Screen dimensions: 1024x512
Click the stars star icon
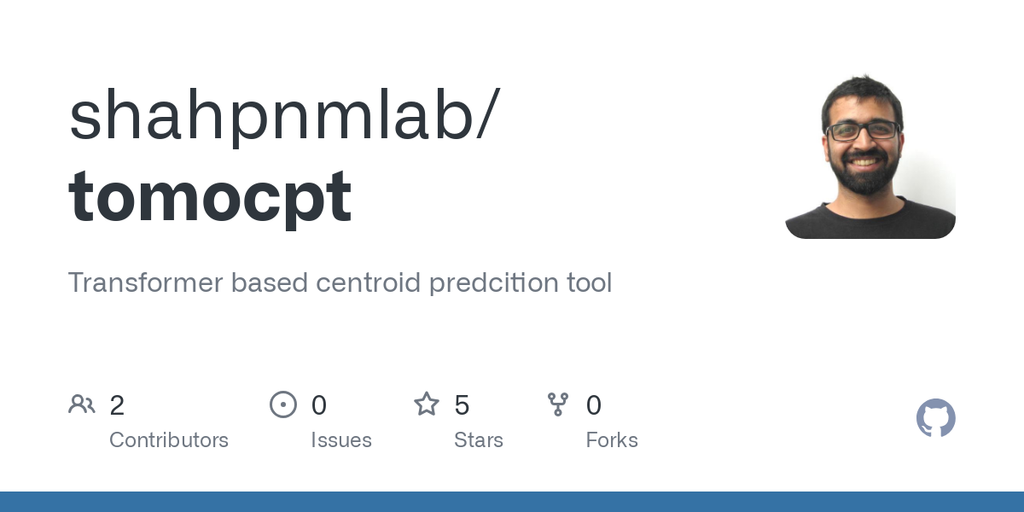point(426,404)
